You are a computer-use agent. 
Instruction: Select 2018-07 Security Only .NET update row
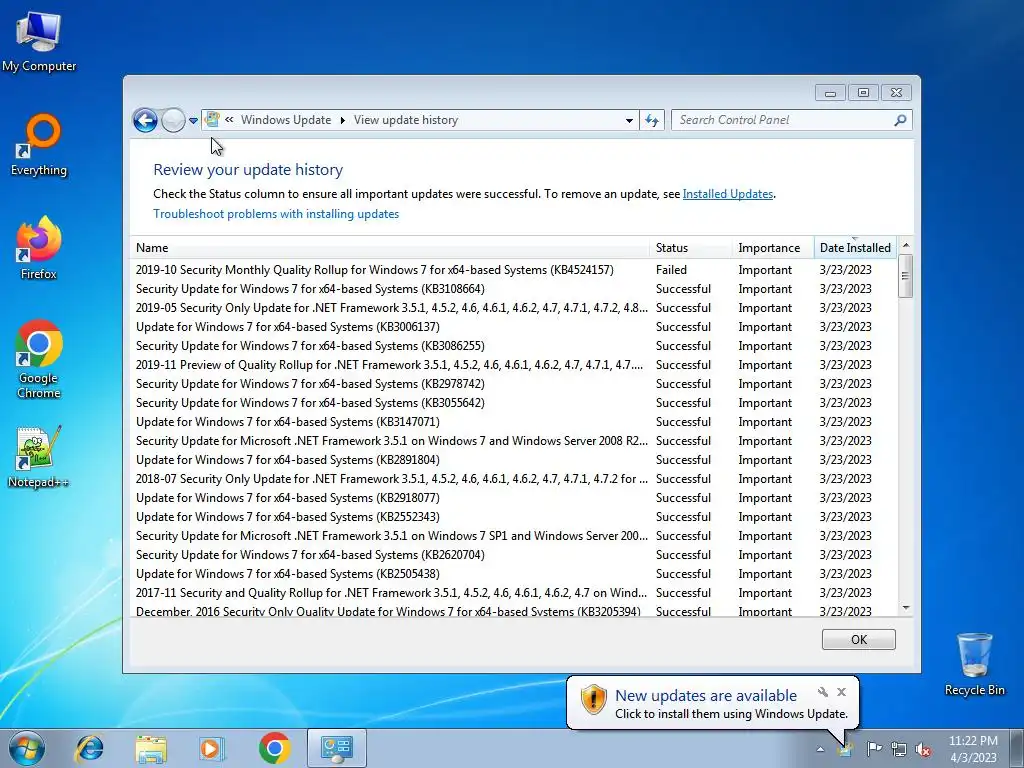tap(514, 479)
